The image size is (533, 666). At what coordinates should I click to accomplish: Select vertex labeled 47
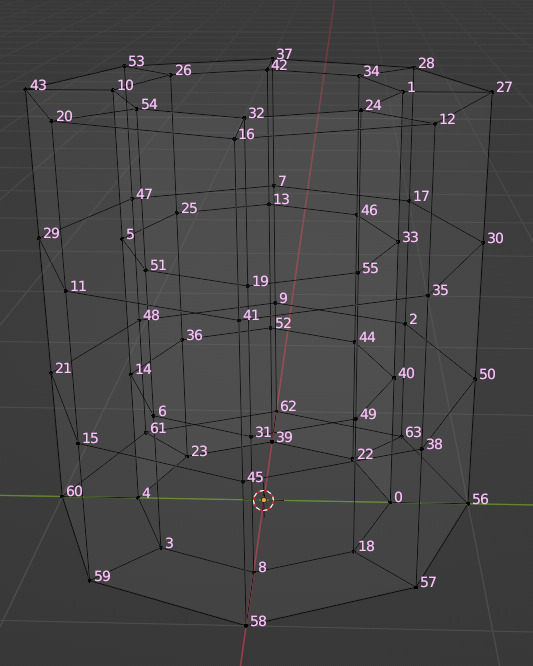pyautogui.click(x=132, y=198)
